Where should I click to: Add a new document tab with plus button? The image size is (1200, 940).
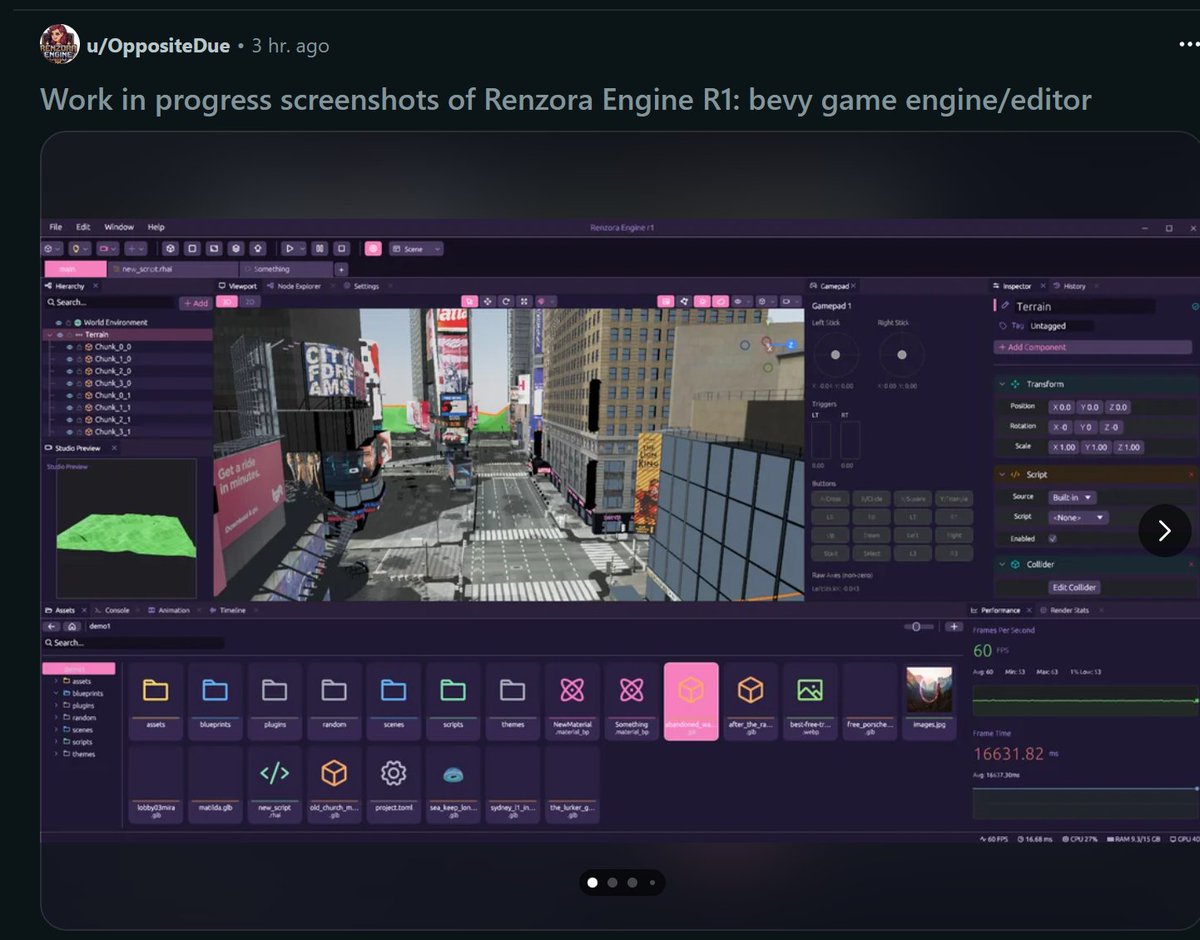[341, 269]
